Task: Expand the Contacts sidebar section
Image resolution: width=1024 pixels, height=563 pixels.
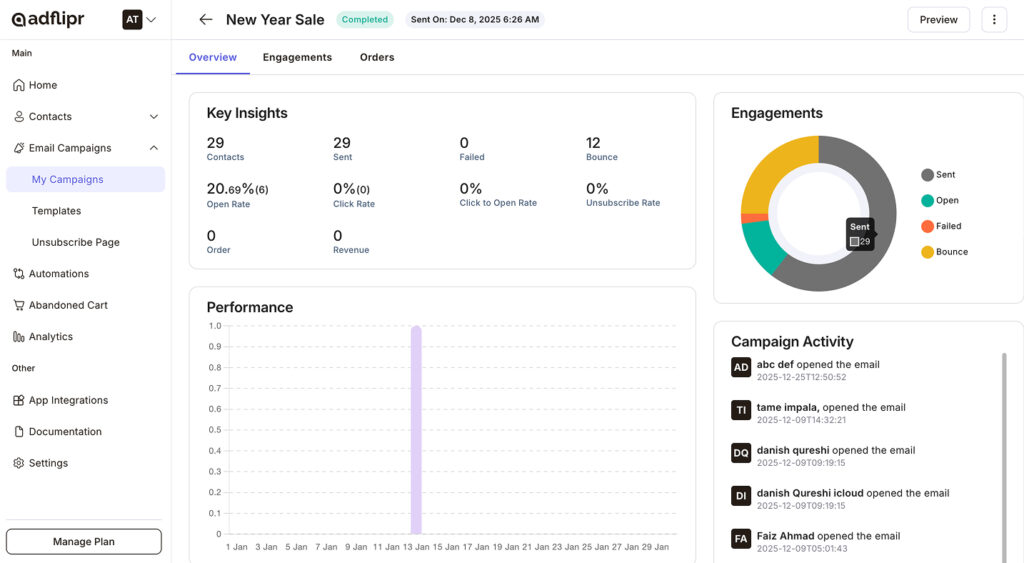Action: [x=153, y=117]
